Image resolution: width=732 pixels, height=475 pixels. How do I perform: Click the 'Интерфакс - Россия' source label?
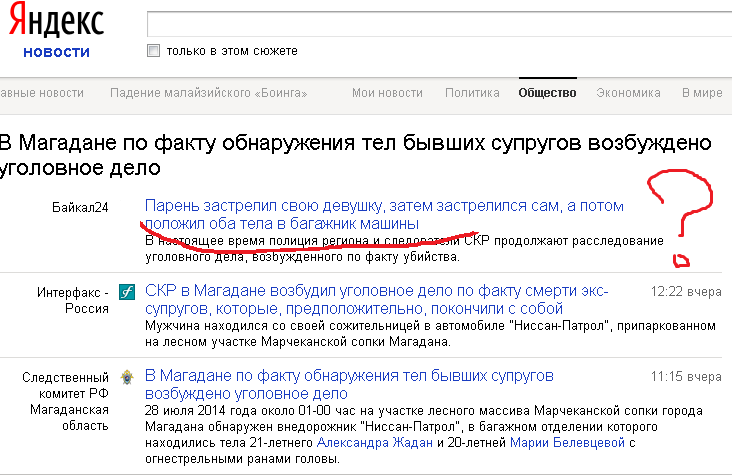coord(73,300)
